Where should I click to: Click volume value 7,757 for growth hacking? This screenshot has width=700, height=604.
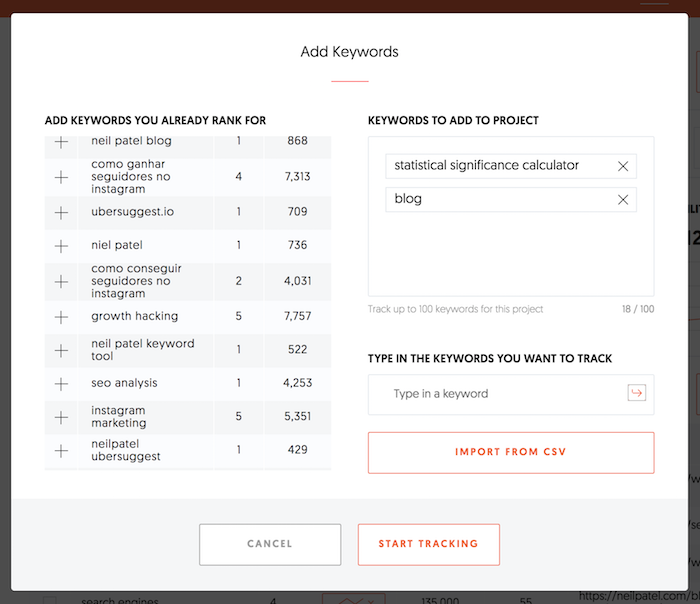click(297, 316)
